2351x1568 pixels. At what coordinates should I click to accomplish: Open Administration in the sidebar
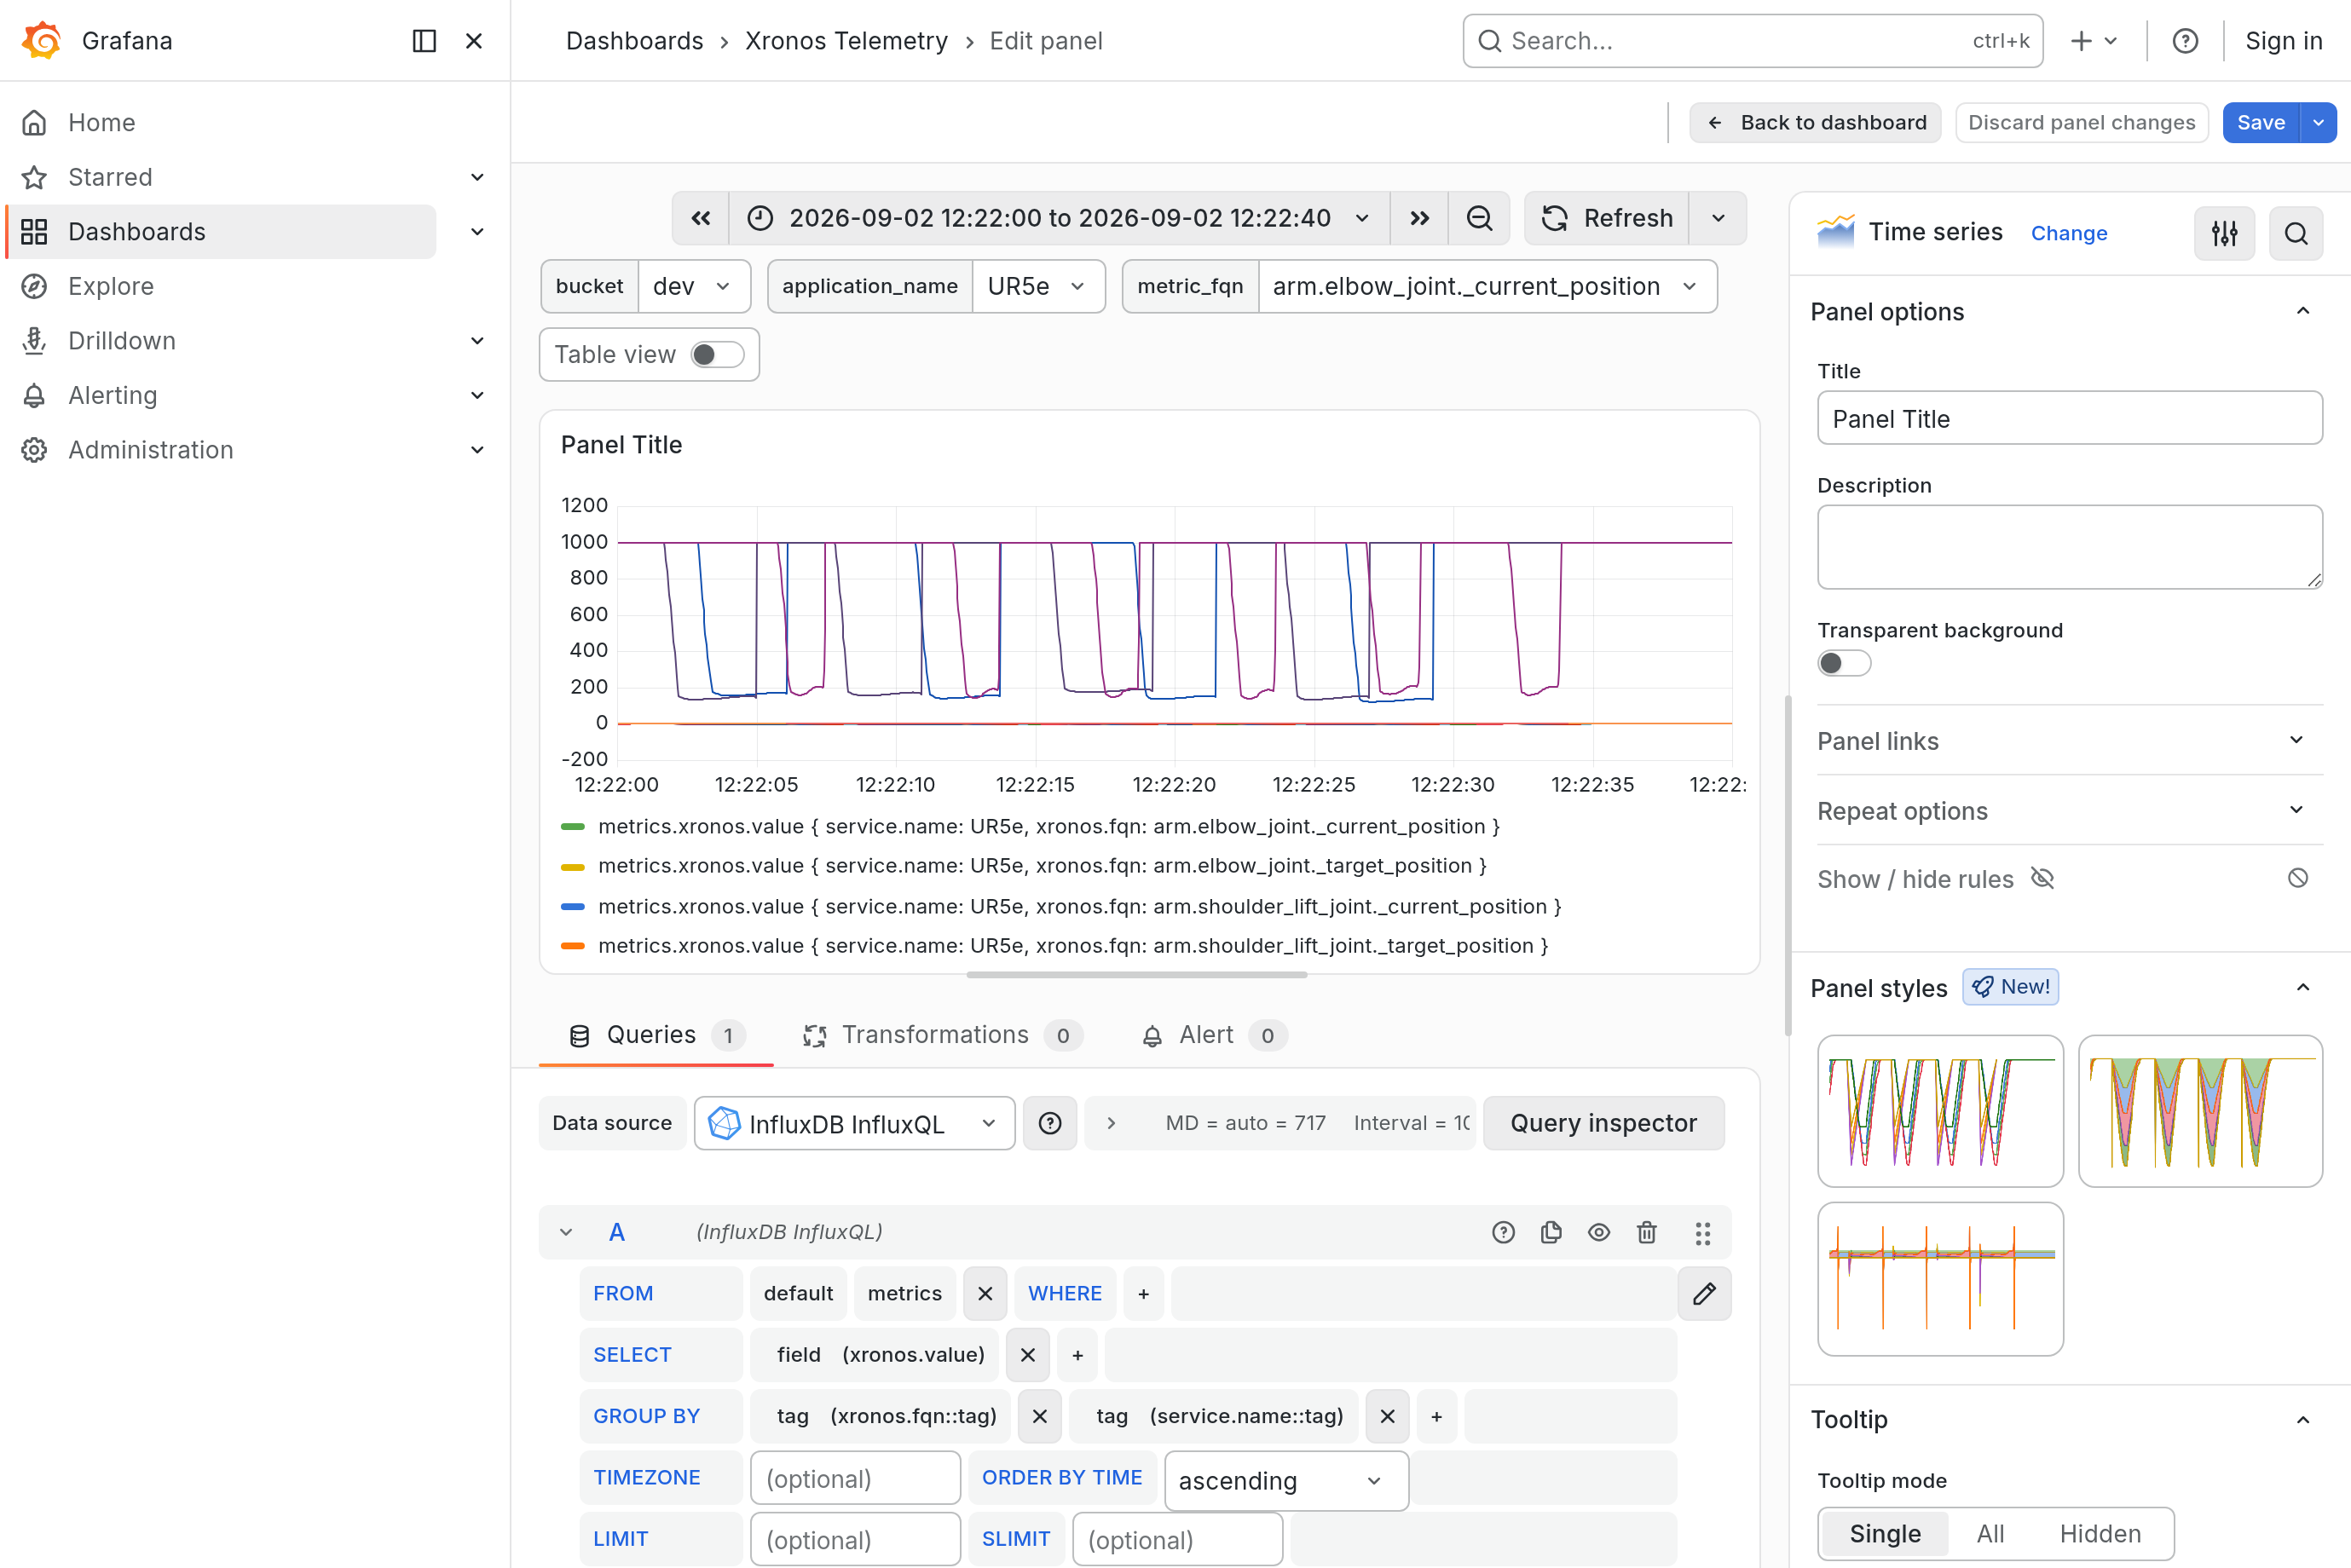(x=150, y=450)
